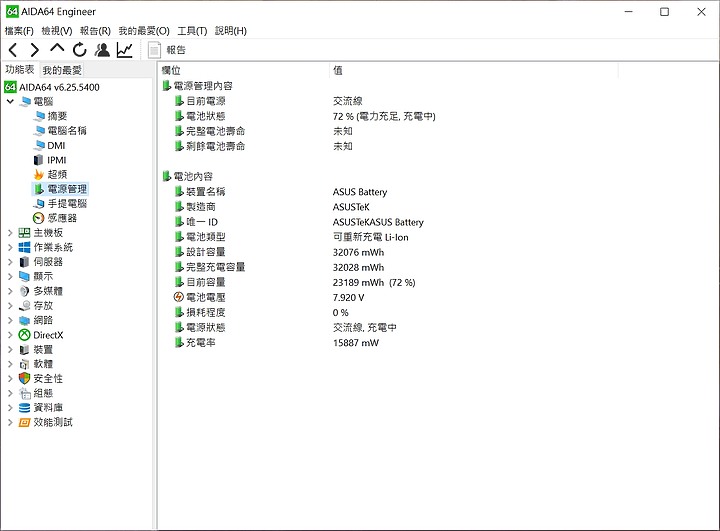Select the AIDA64 v6.25.5400 root node
Screen dimensions: 720x531
[52, 87]
